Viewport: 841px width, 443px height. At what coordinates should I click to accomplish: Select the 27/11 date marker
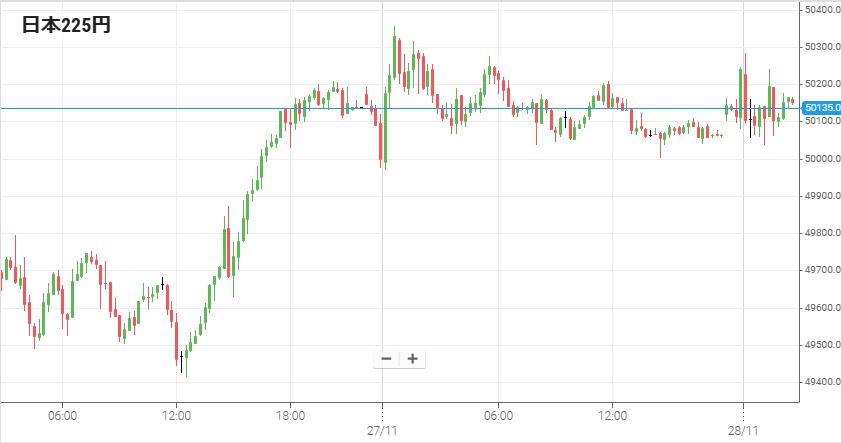pos(382,431)
